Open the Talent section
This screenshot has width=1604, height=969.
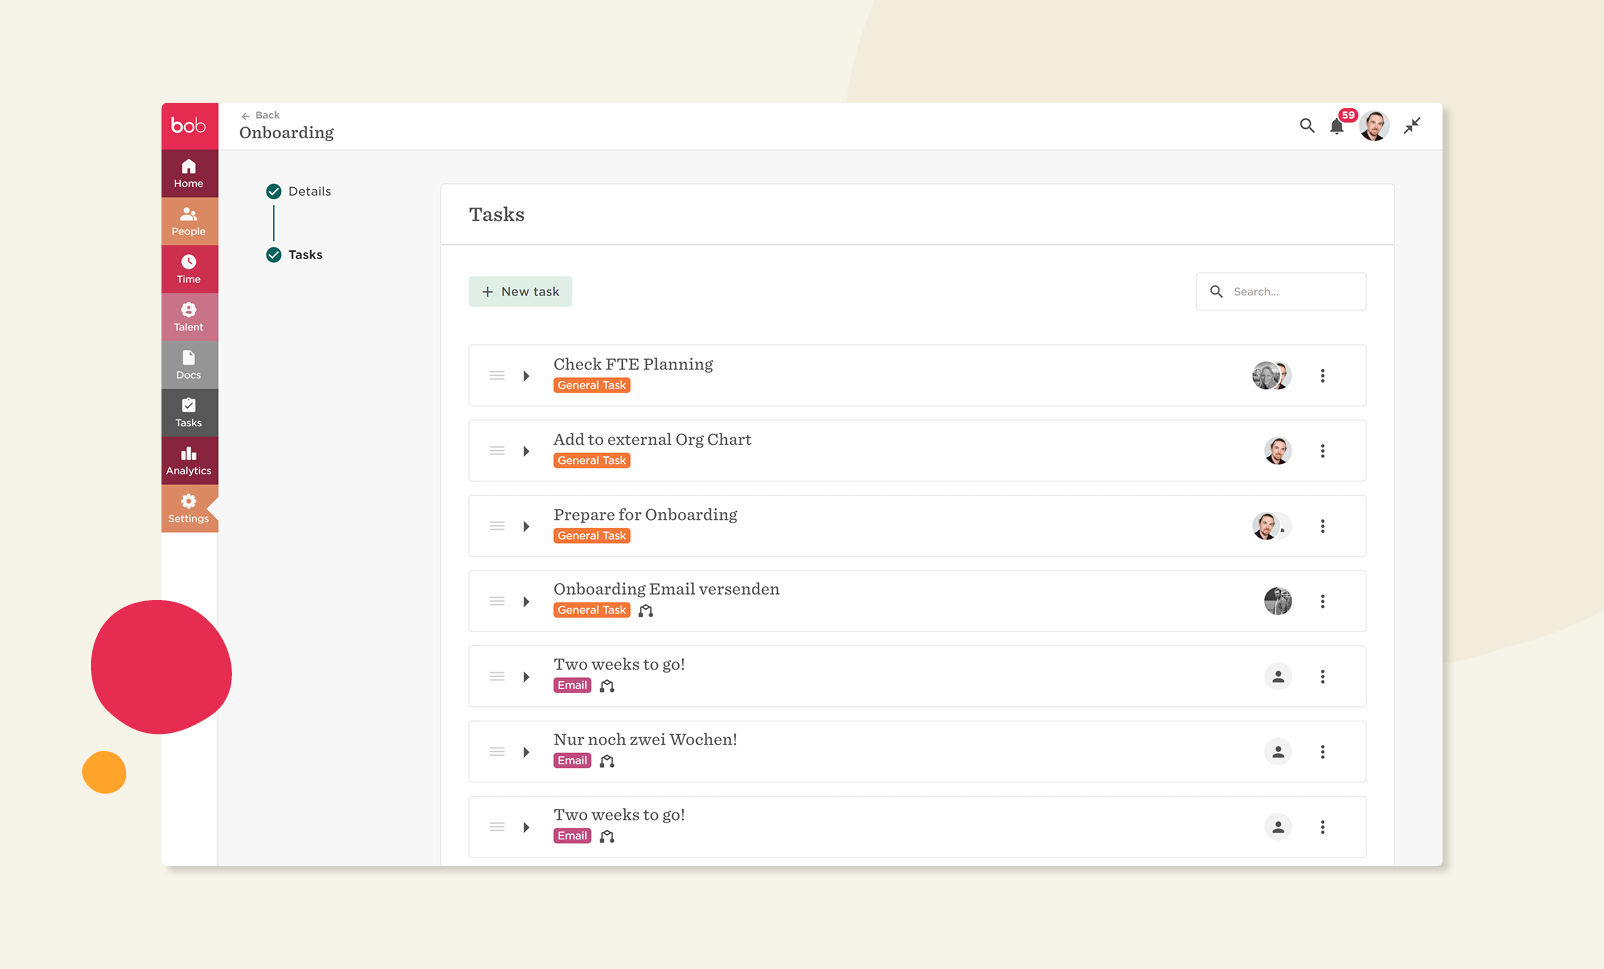[x=189, y=317]
